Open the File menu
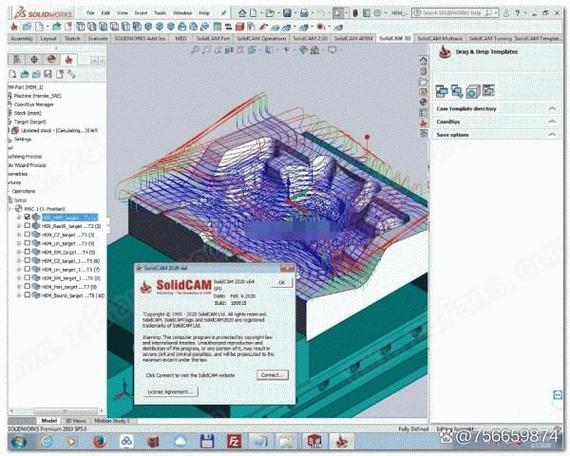The image size is (570, 456). [x=91, y=13]
